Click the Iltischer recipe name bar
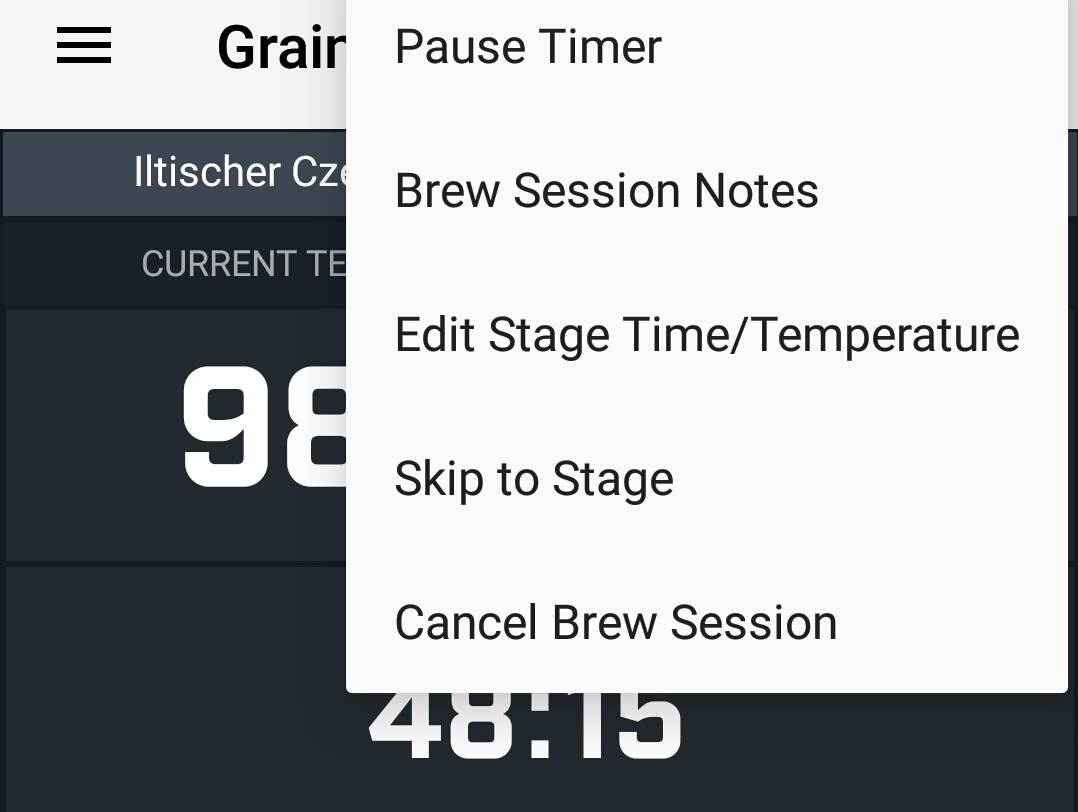1078x812 pixels. click(240, 172)
